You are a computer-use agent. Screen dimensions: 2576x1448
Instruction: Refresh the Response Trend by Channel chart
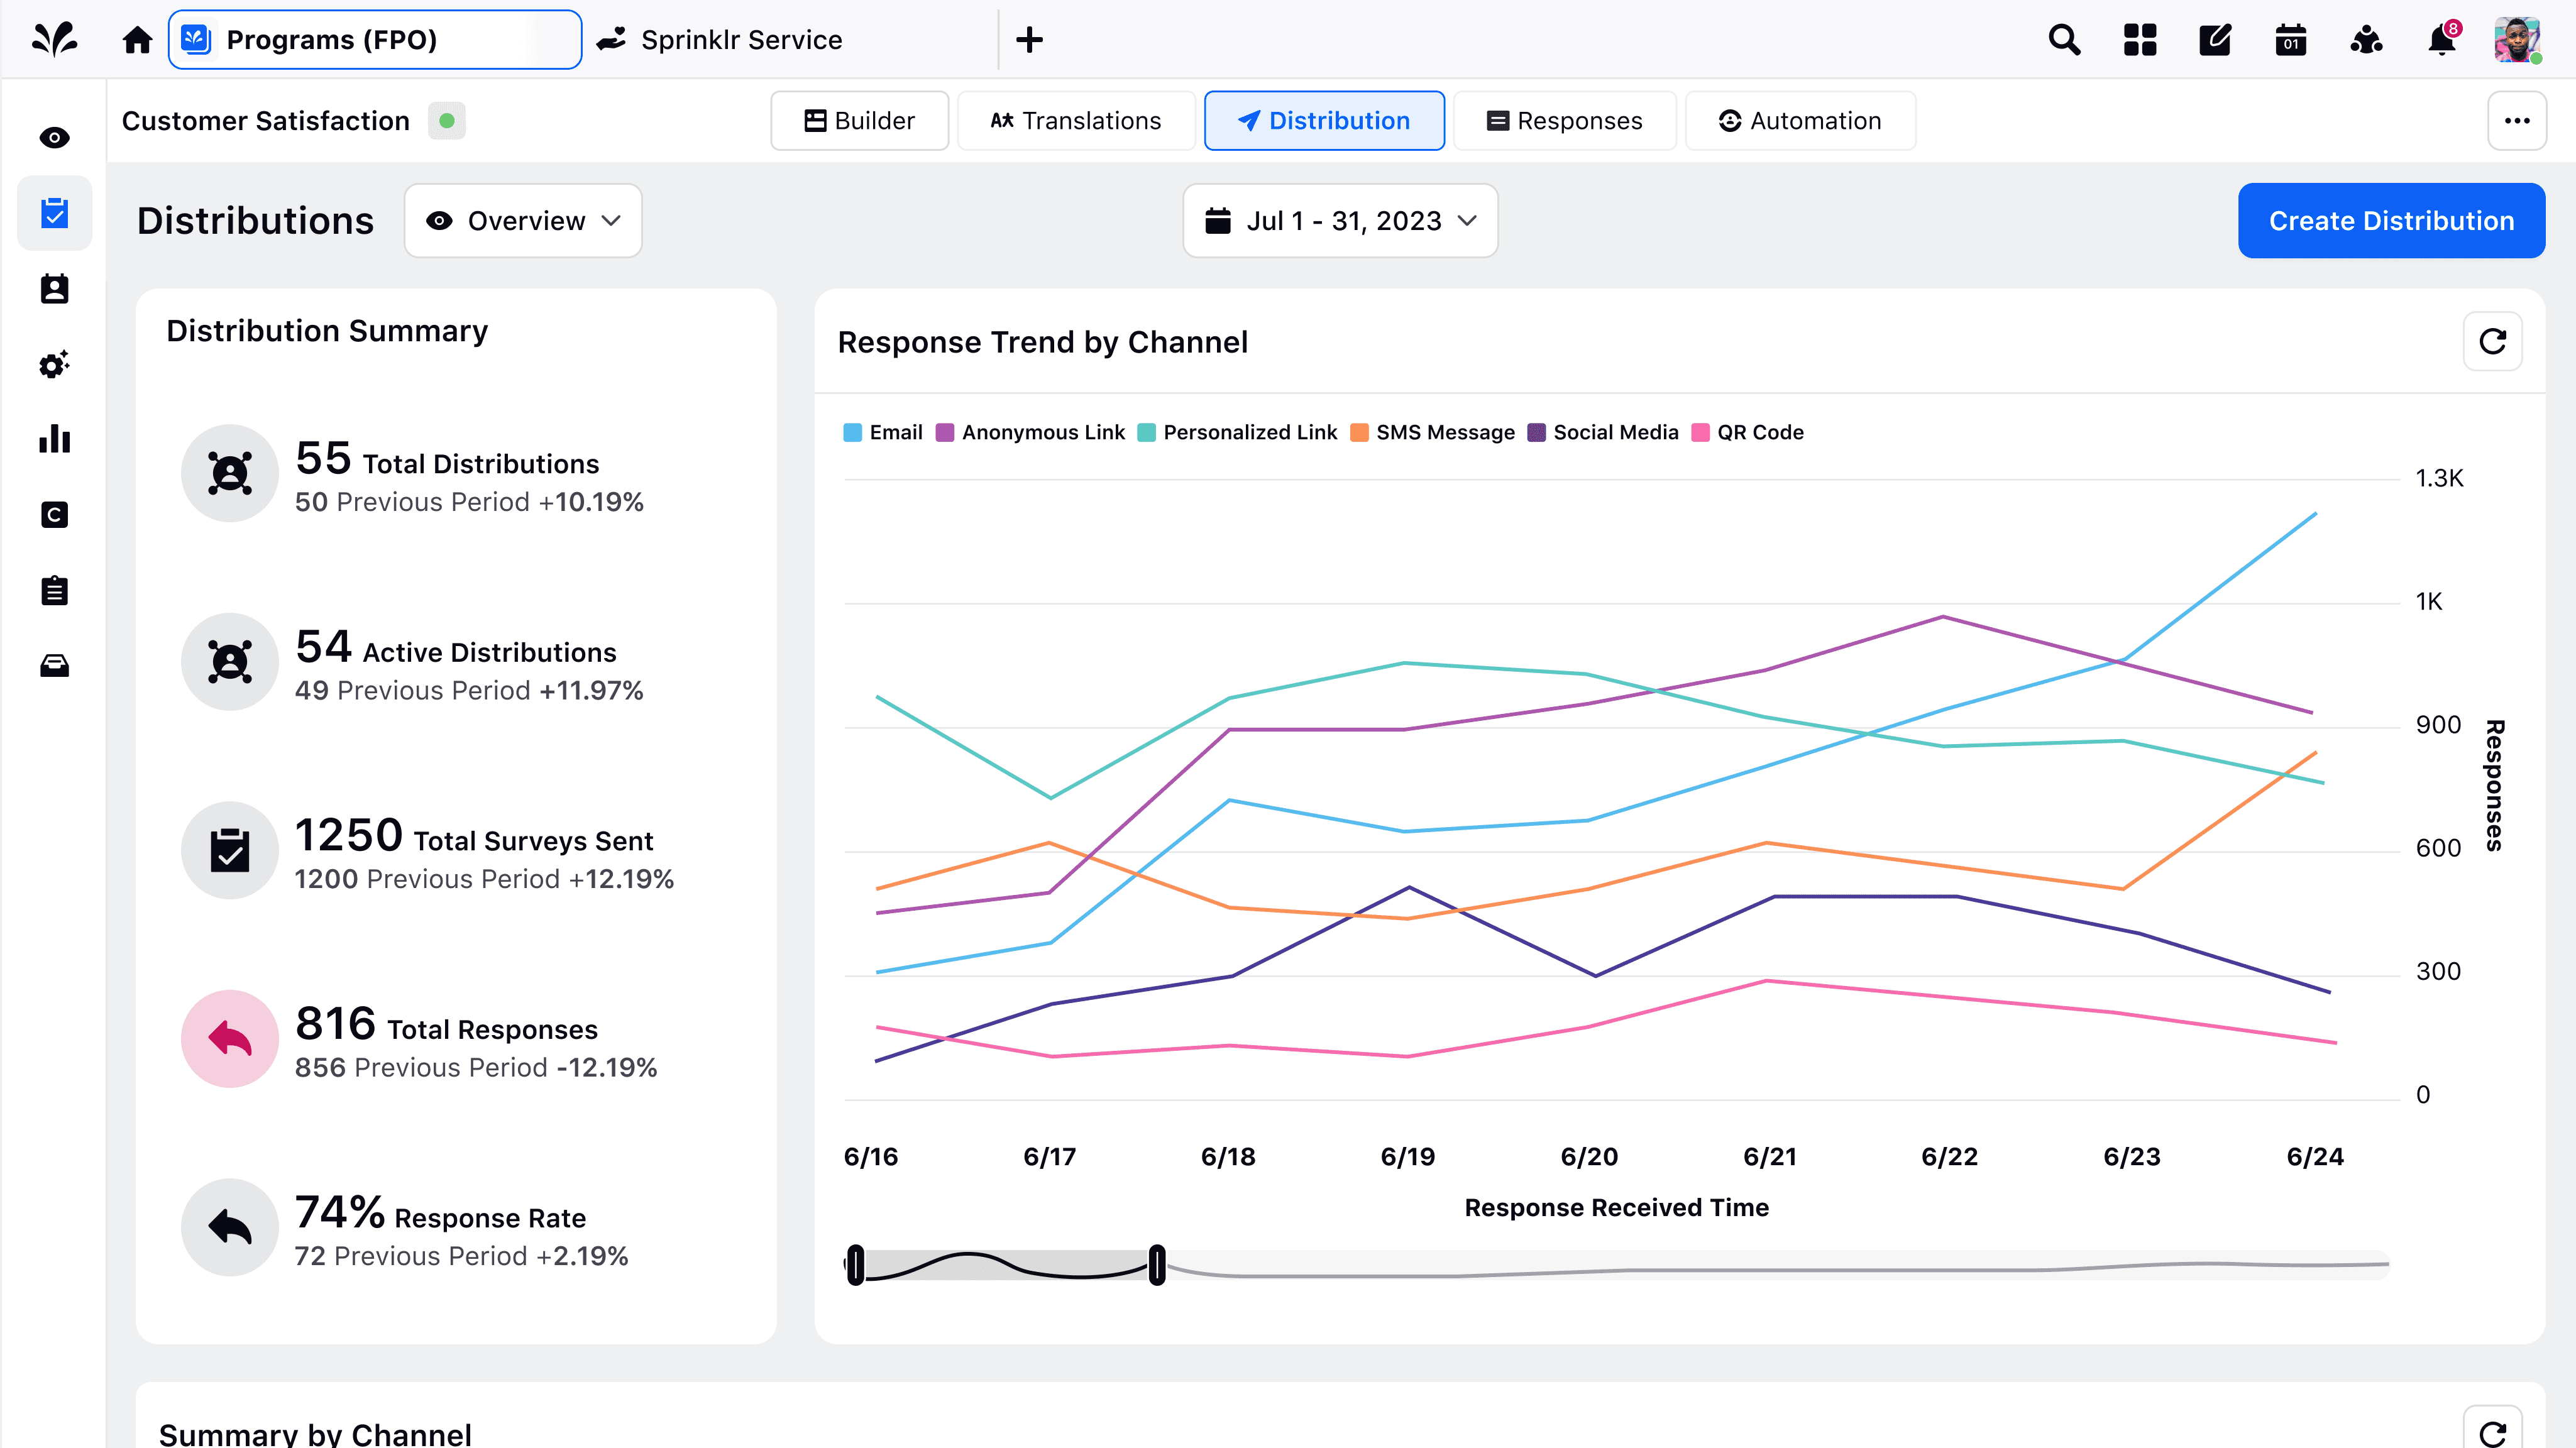2492,342
